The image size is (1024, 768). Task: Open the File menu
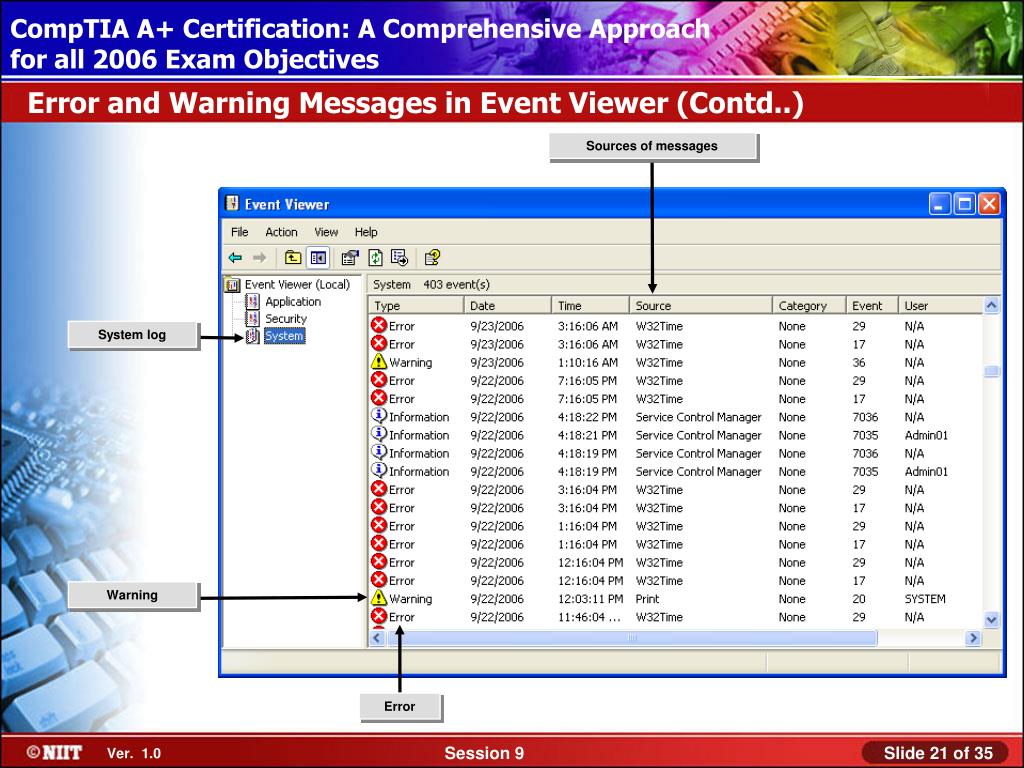pyautogui.click(x=240, y=232)
